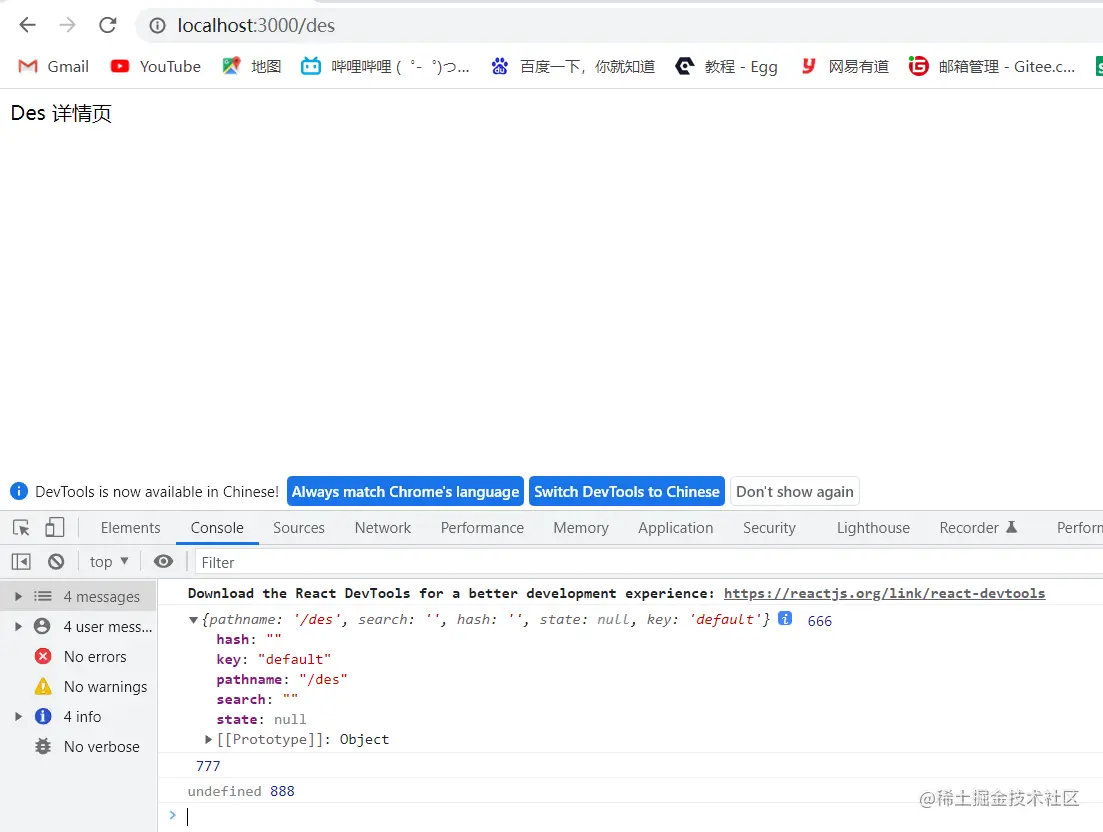1103x832 pixels.
Task: Click the localhost:3000/des address bar
Action: pos(619,25)
